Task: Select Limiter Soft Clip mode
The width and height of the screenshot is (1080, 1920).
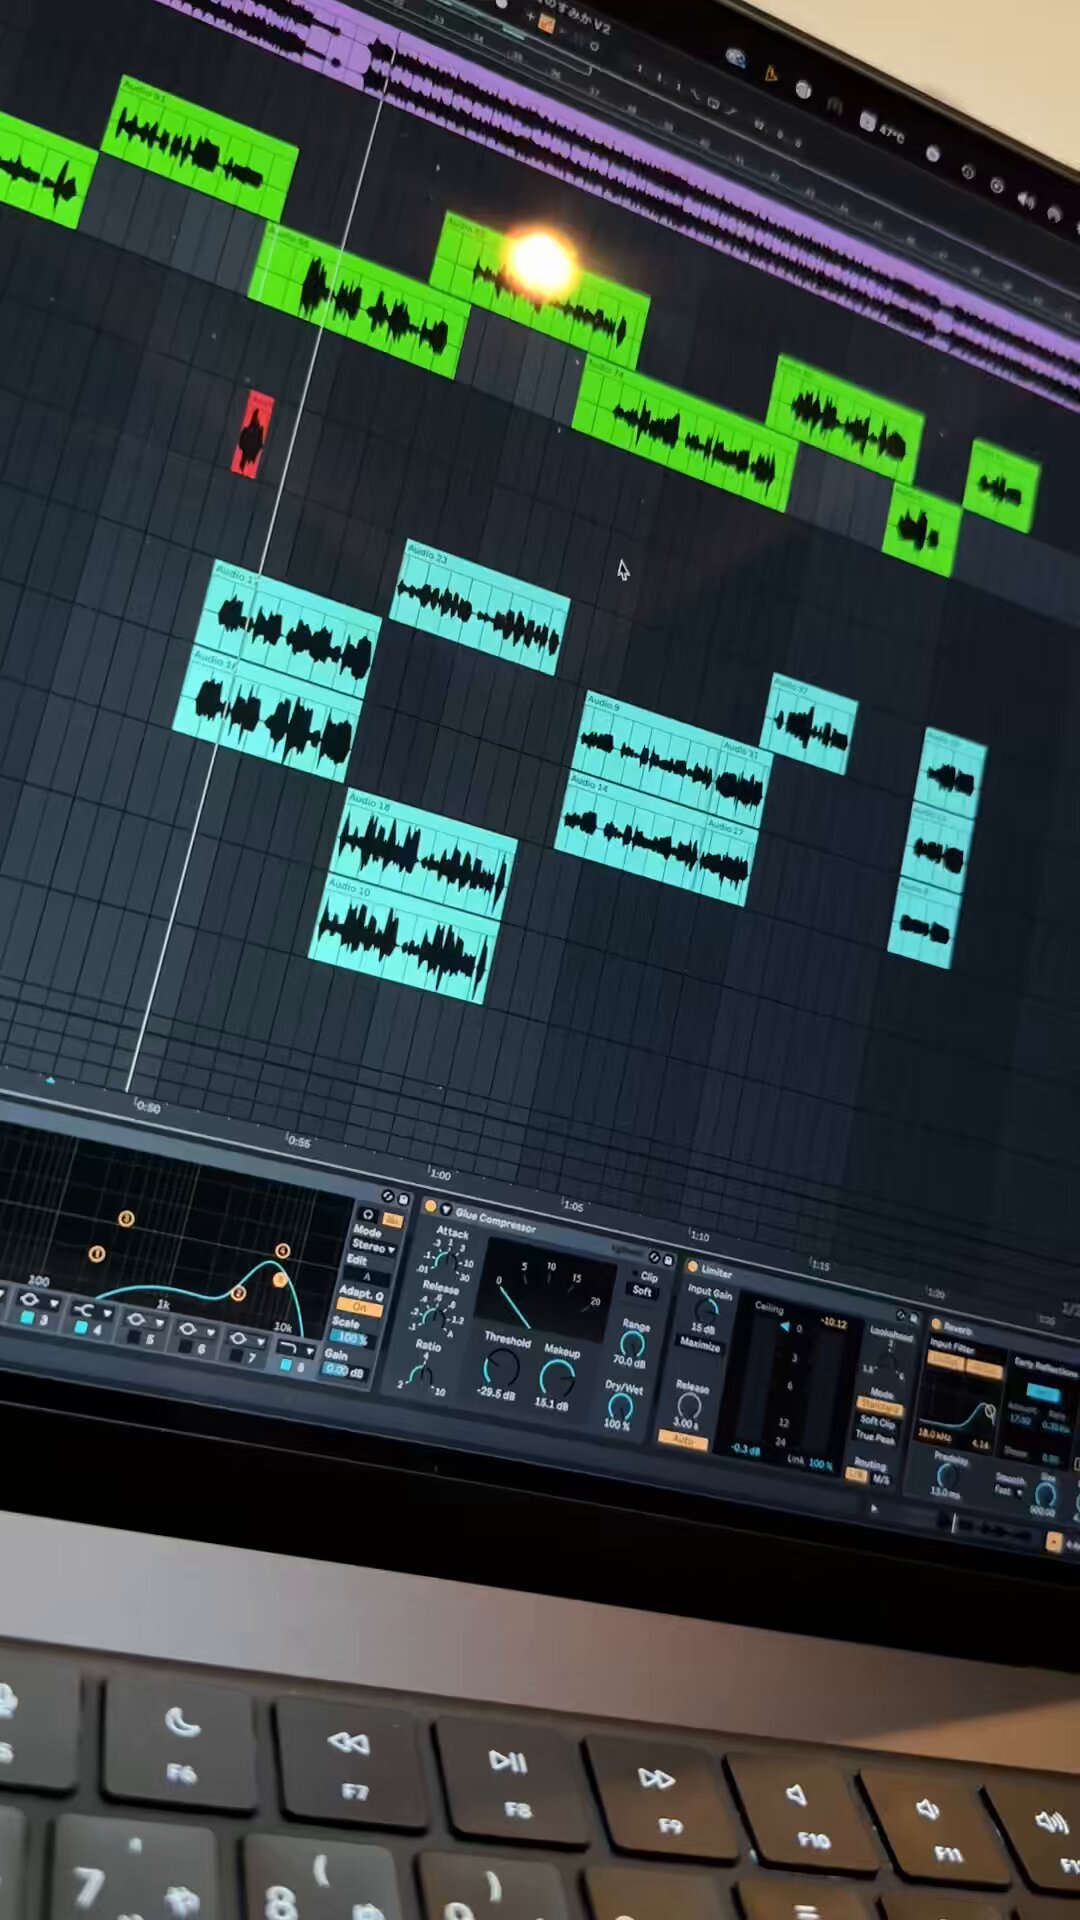Action: [878, 1422]
